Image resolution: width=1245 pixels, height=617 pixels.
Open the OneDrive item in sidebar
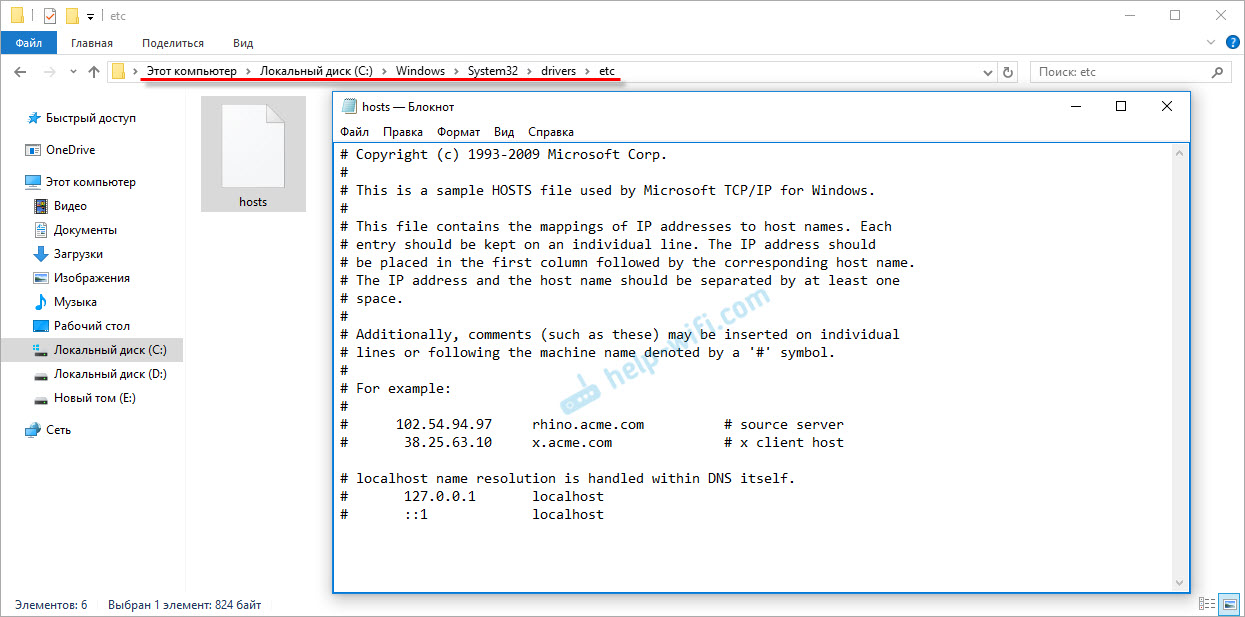(70, 150)
